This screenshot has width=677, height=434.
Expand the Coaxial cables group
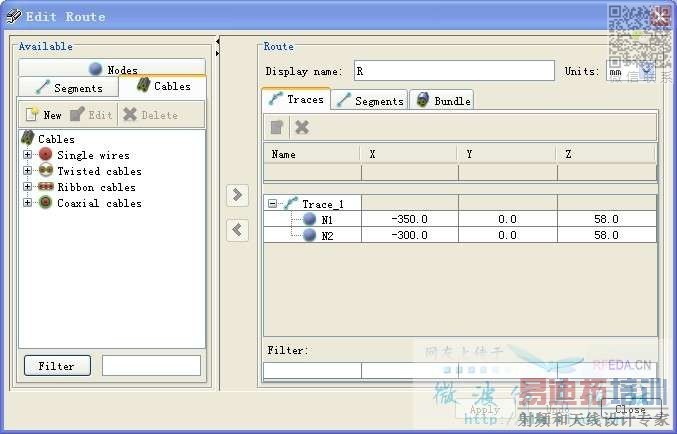28,203
